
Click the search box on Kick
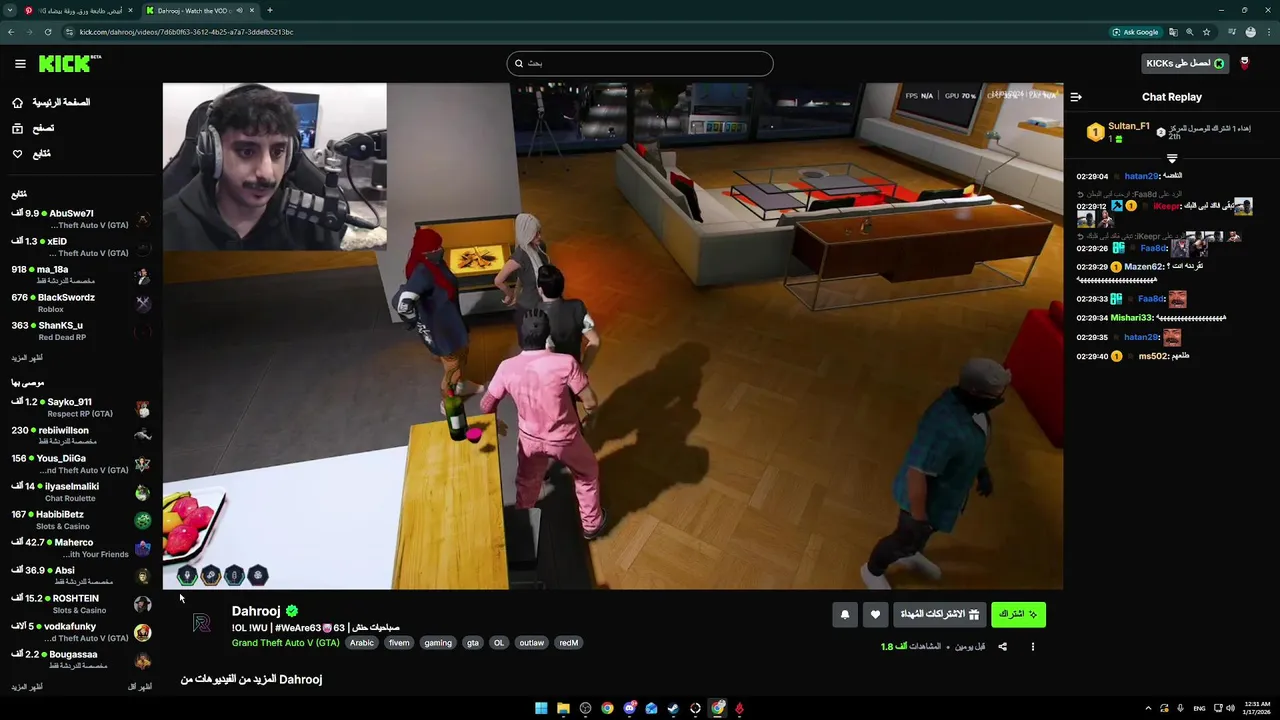tap(639, 63)
